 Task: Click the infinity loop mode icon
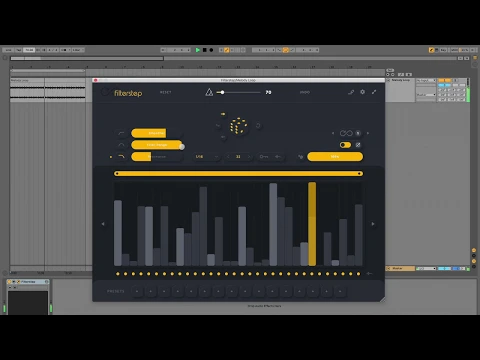point(346,133)
